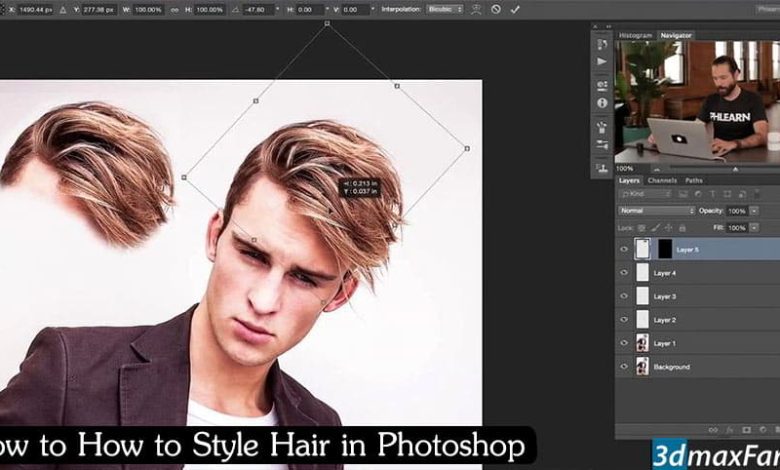
Task: Click the Navigator zoom out small mountains icon
Action: point(657,169)
